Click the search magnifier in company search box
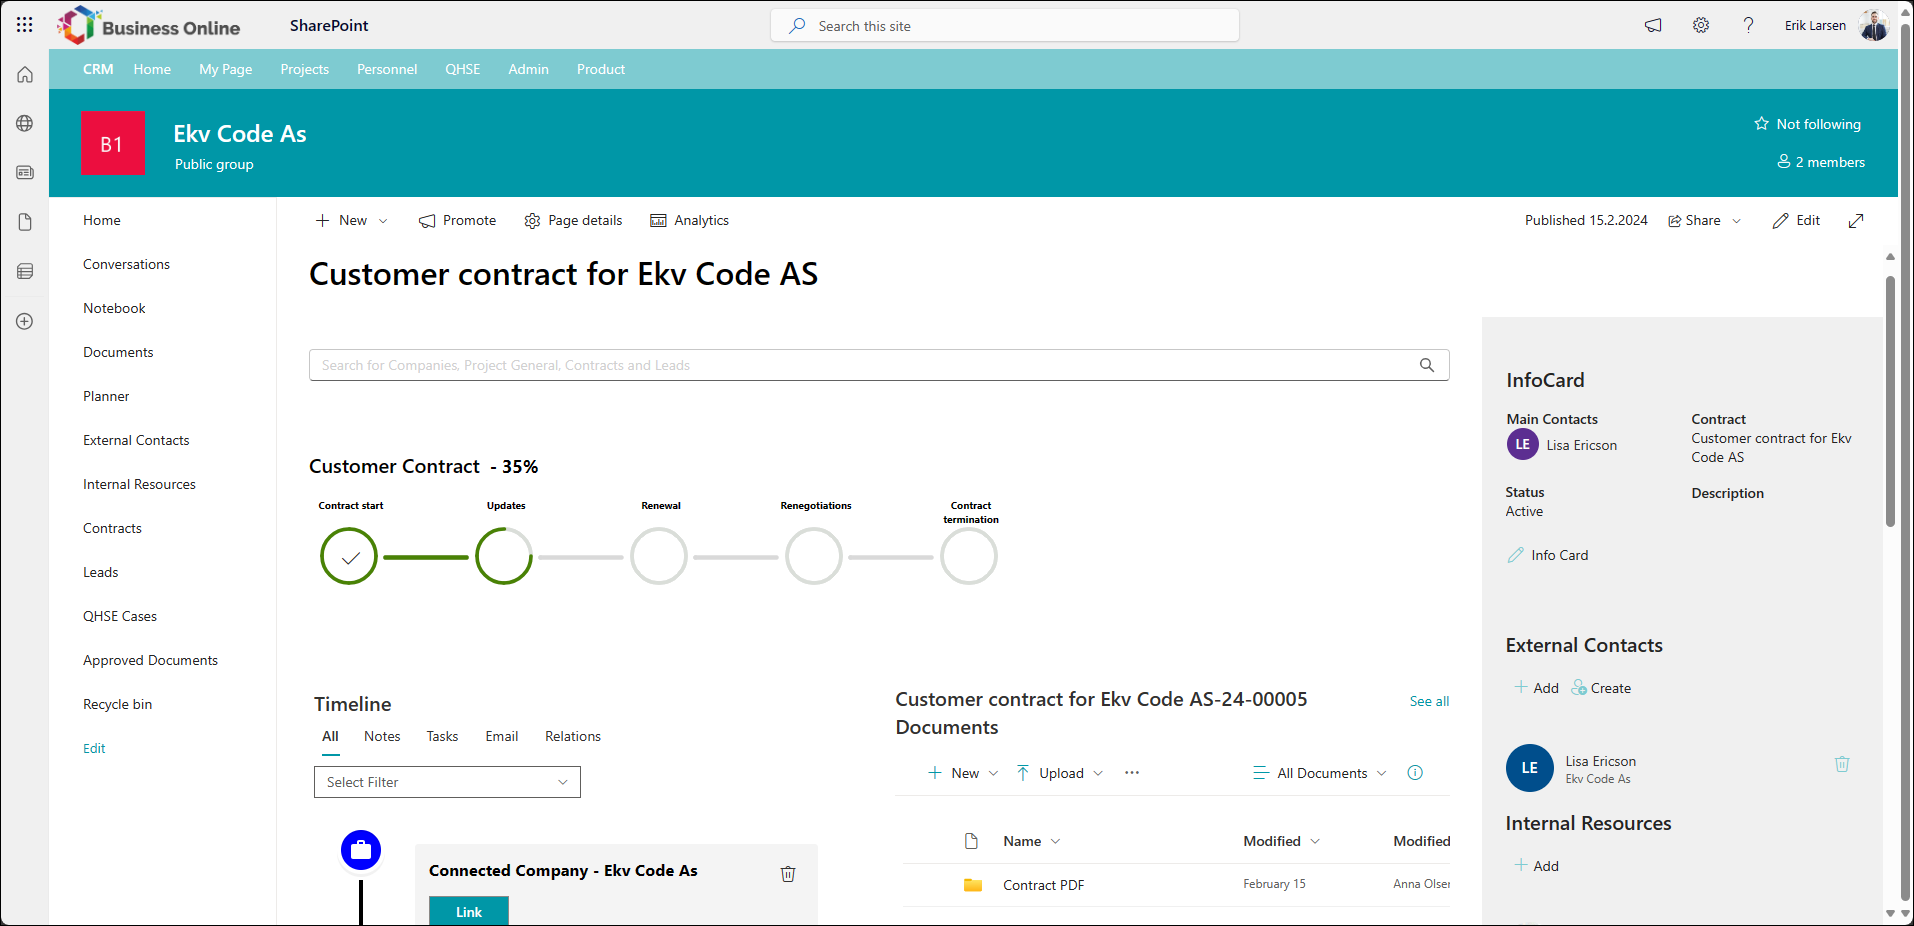1914x926 pixels. 1427,365
